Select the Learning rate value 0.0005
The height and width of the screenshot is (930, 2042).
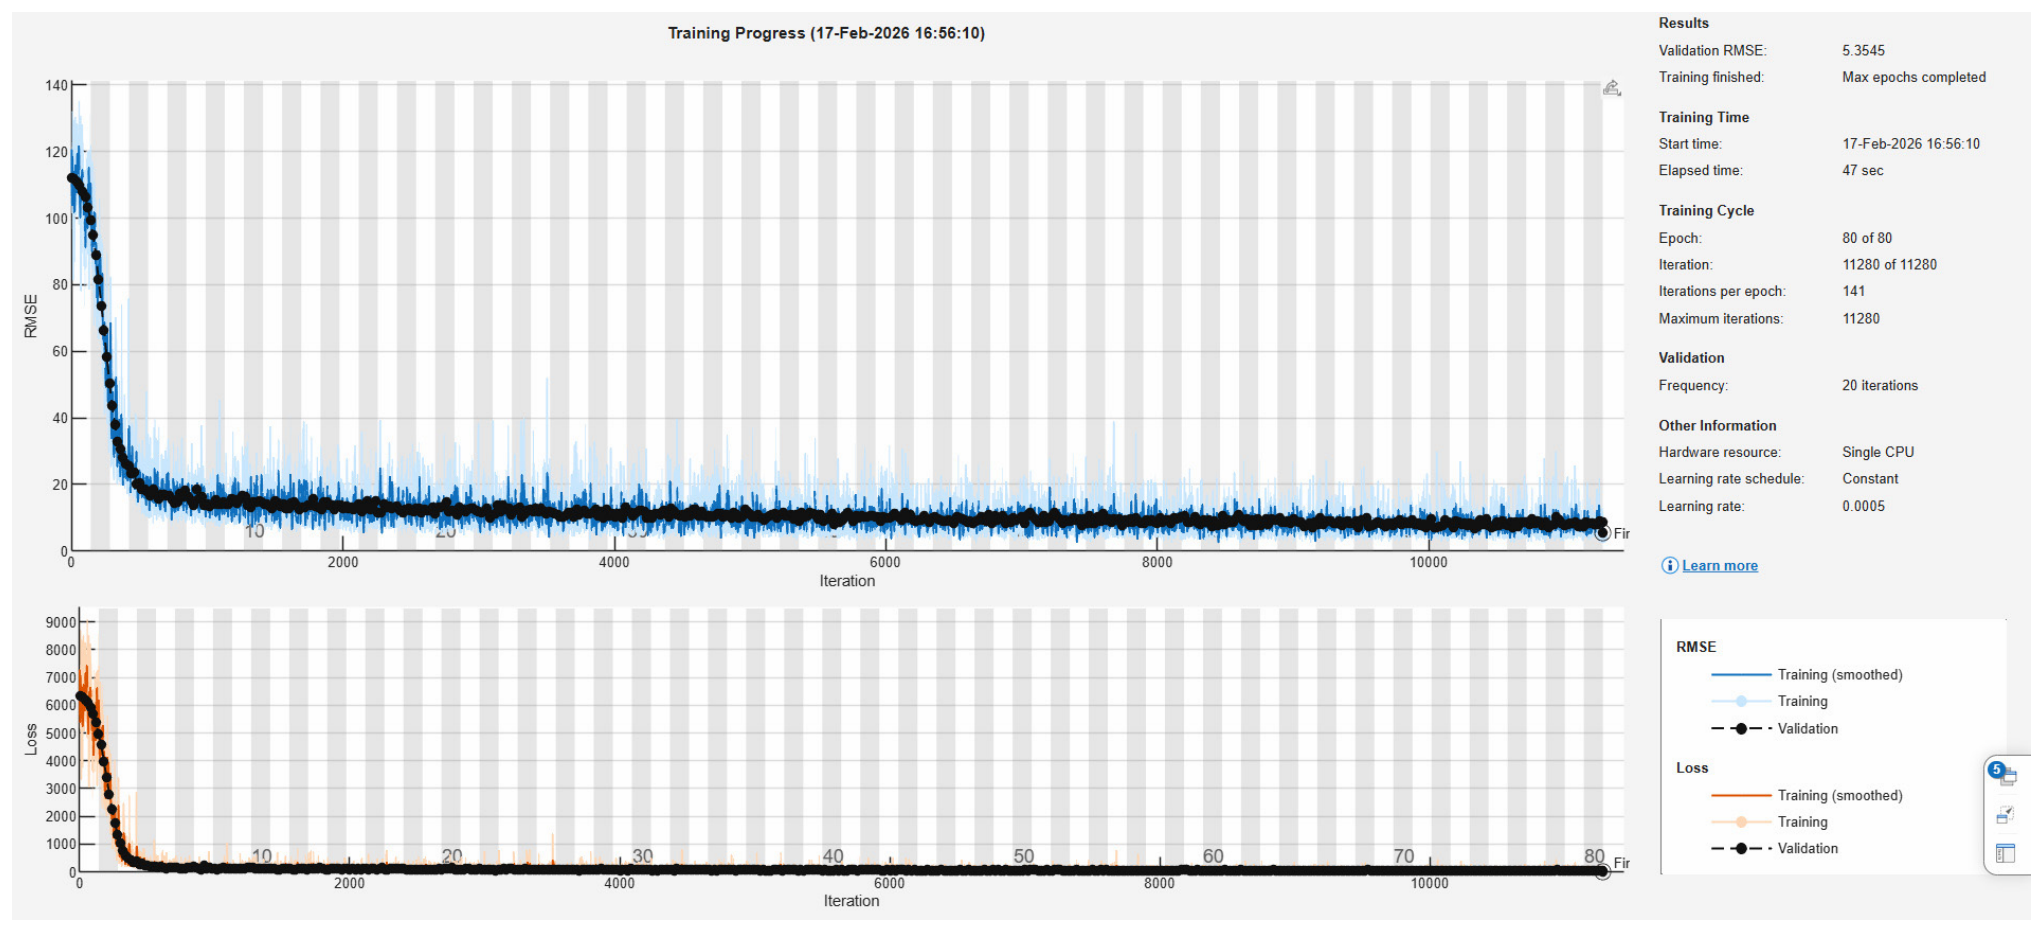(x=1863, y=506)
